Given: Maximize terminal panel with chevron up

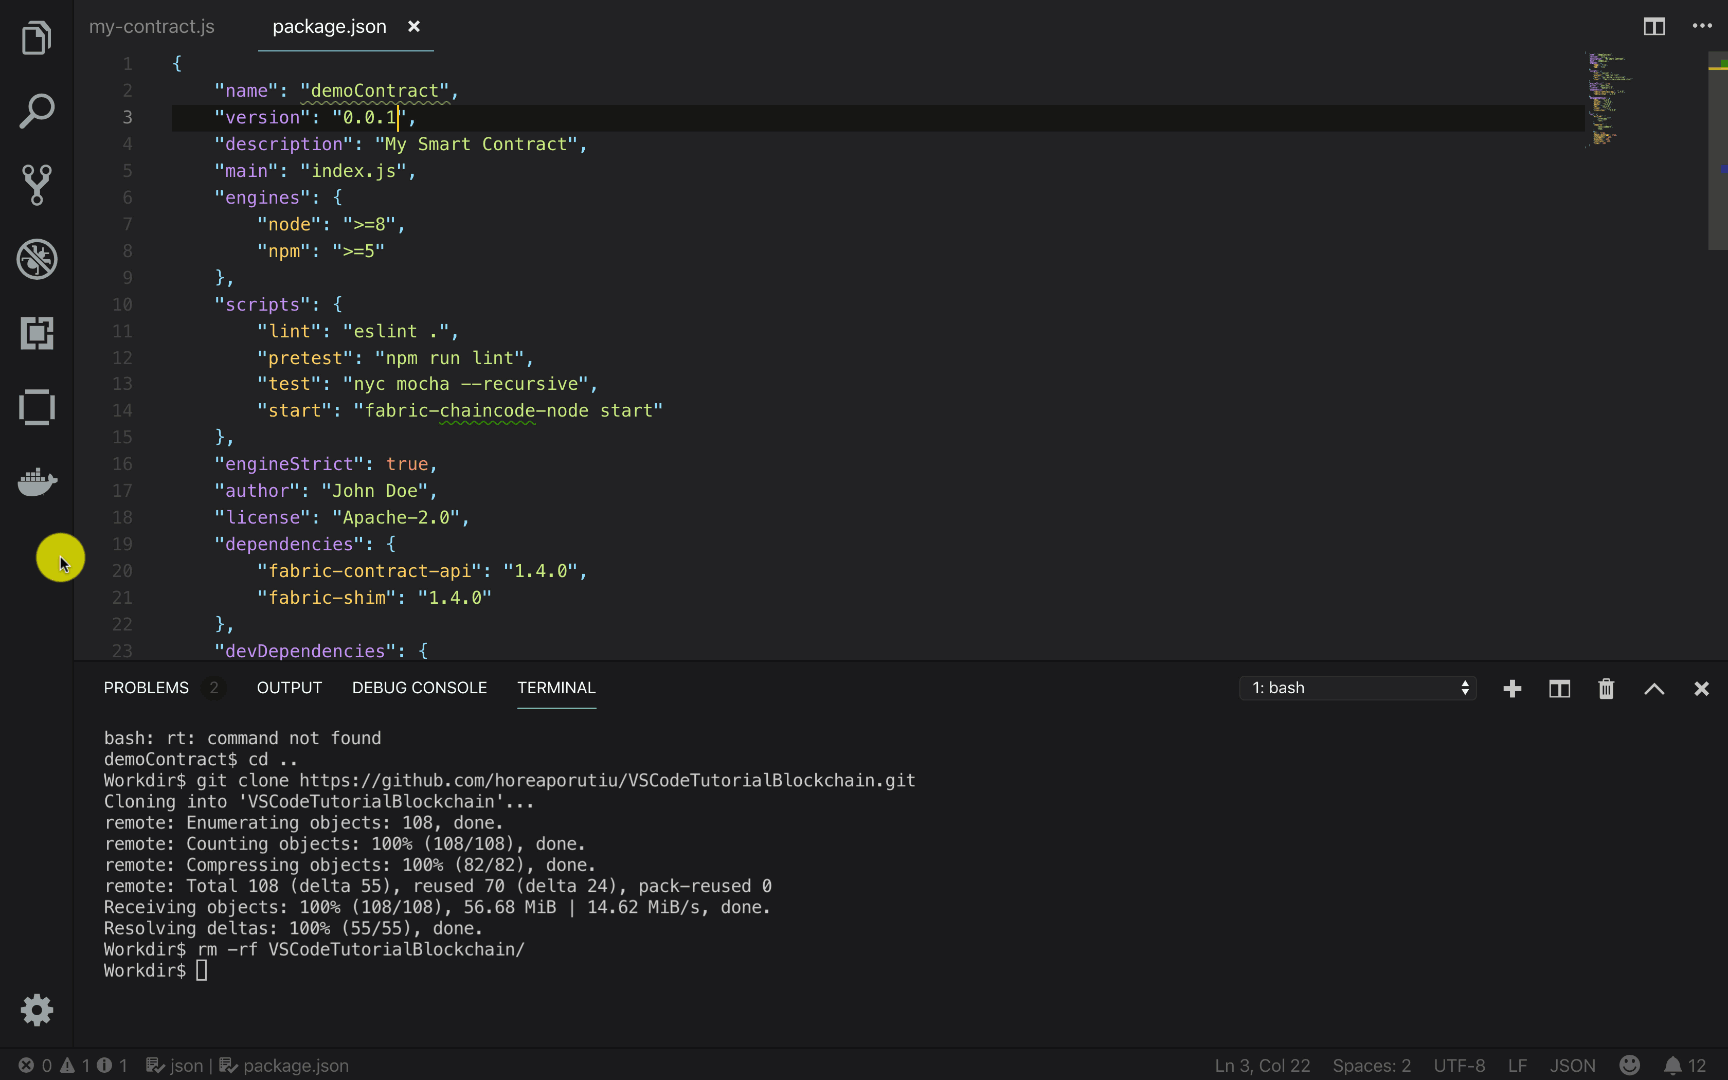Looking at the screenshot, I should pyautogui.click(x=1654, y=688).
